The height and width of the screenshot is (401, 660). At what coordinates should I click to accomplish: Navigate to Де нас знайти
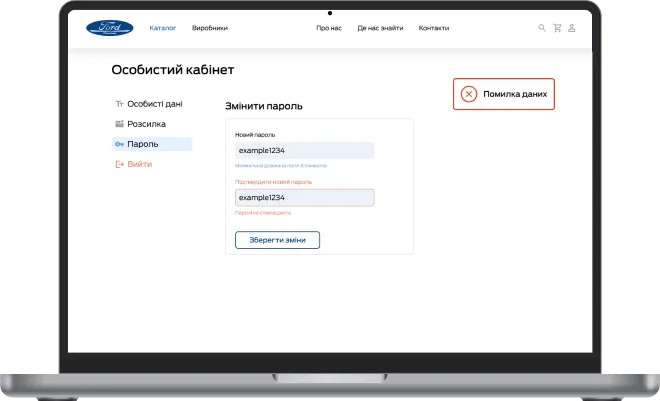380,28
